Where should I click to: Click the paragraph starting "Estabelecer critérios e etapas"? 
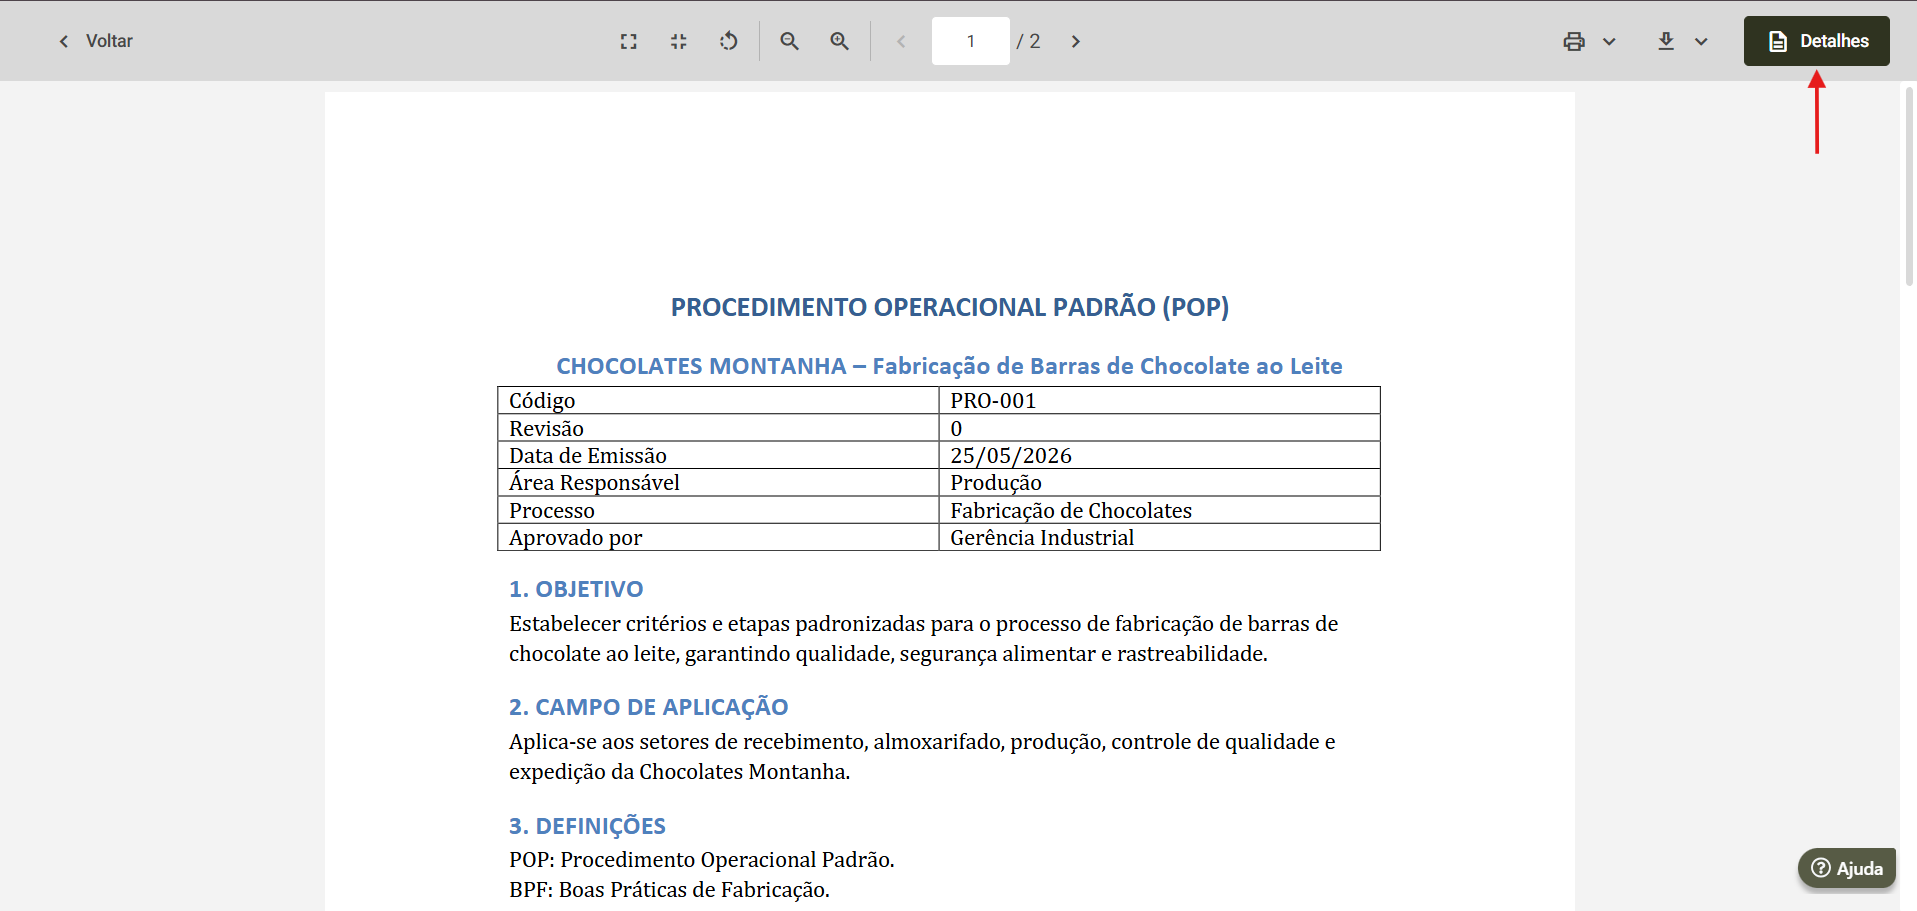[923, 639]
